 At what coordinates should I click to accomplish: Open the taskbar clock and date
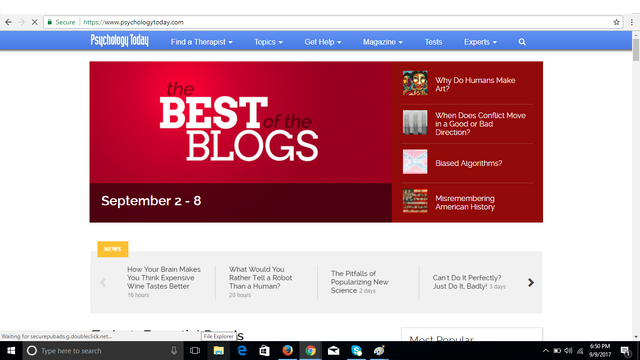point(600,351)
